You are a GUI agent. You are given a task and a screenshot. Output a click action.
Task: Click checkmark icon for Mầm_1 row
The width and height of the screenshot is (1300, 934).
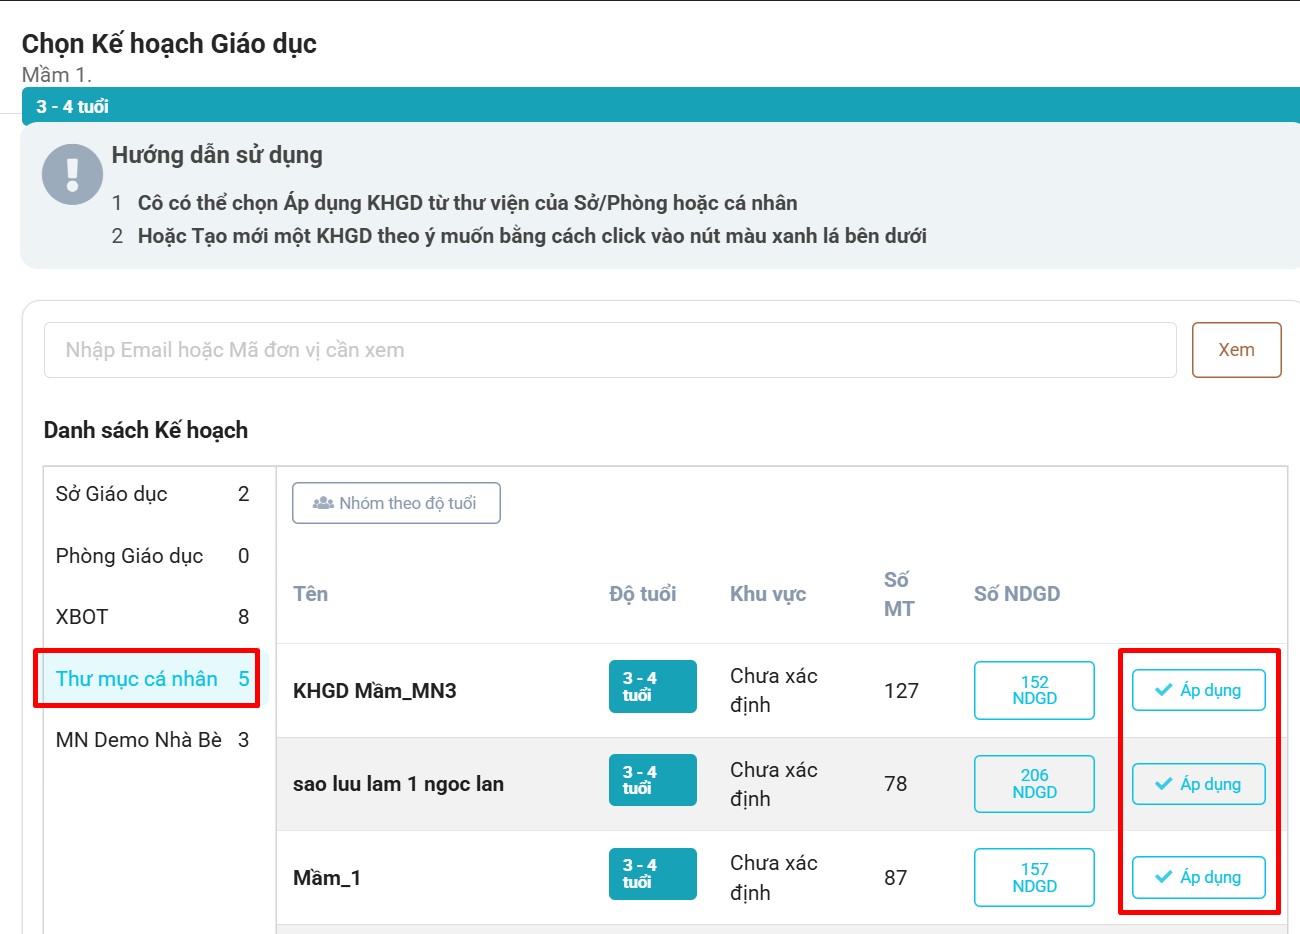pyautogui.click(x=1163, y=877)
